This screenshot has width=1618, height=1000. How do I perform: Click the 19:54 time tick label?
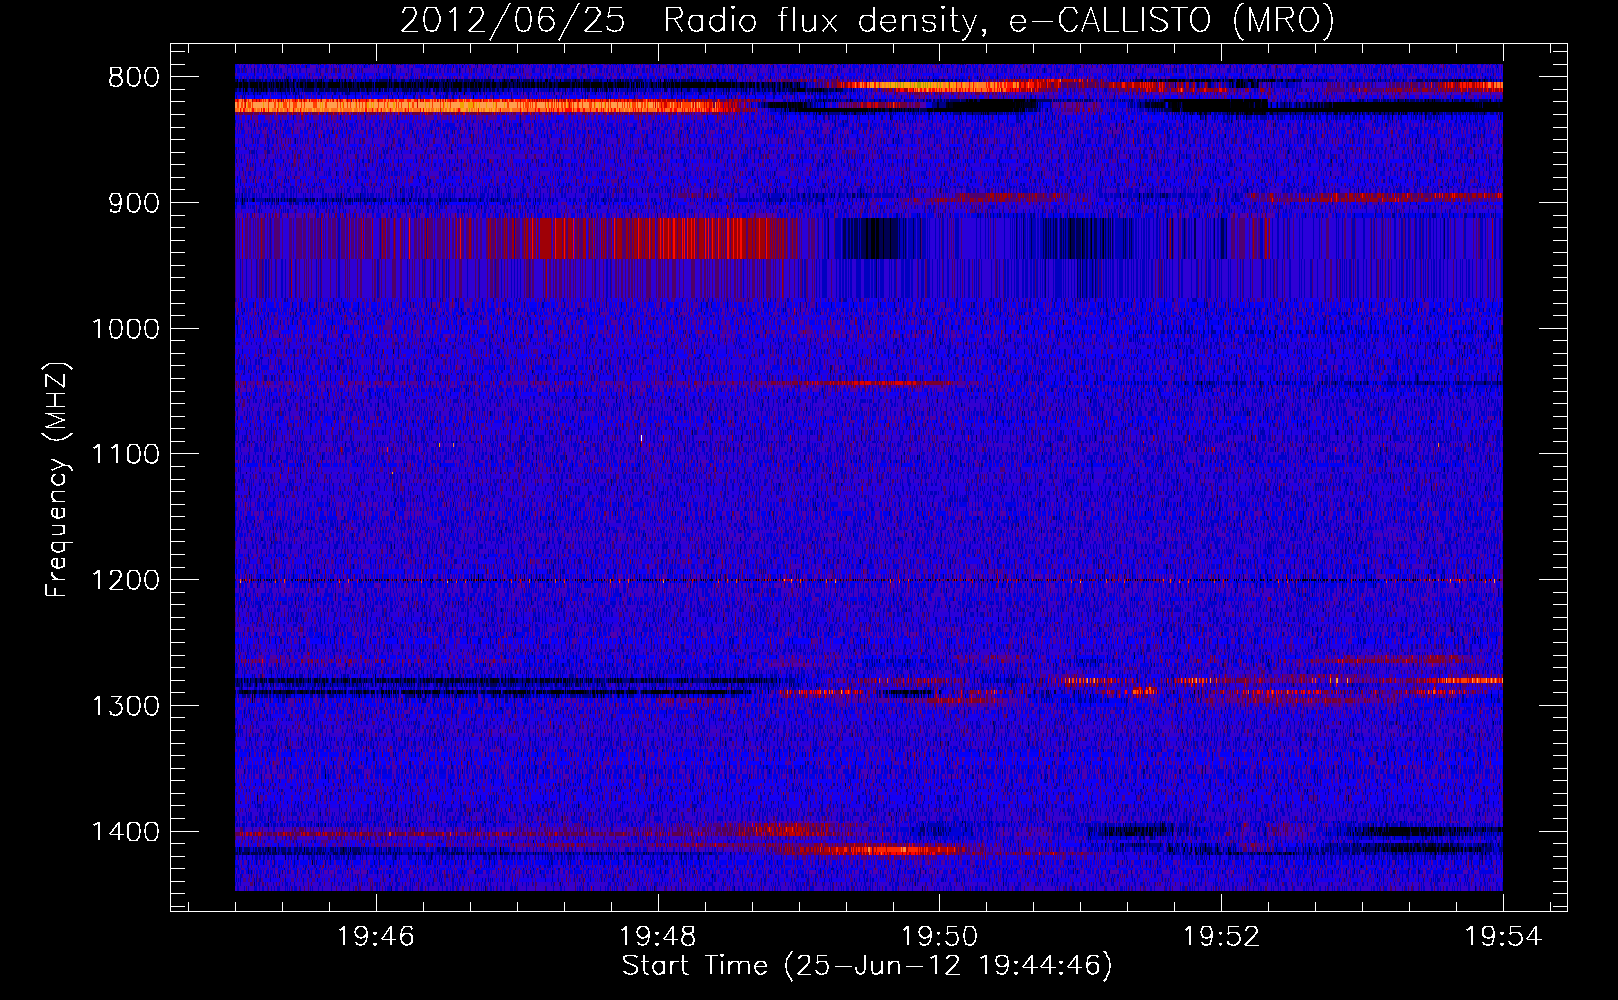point(1503,937)
